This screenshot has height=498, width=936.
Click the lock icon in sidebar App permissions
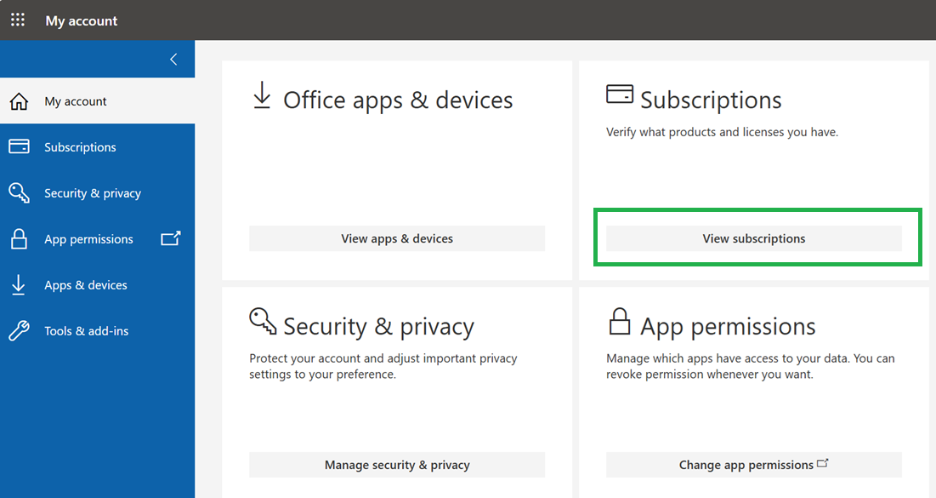tap(19, 239)
